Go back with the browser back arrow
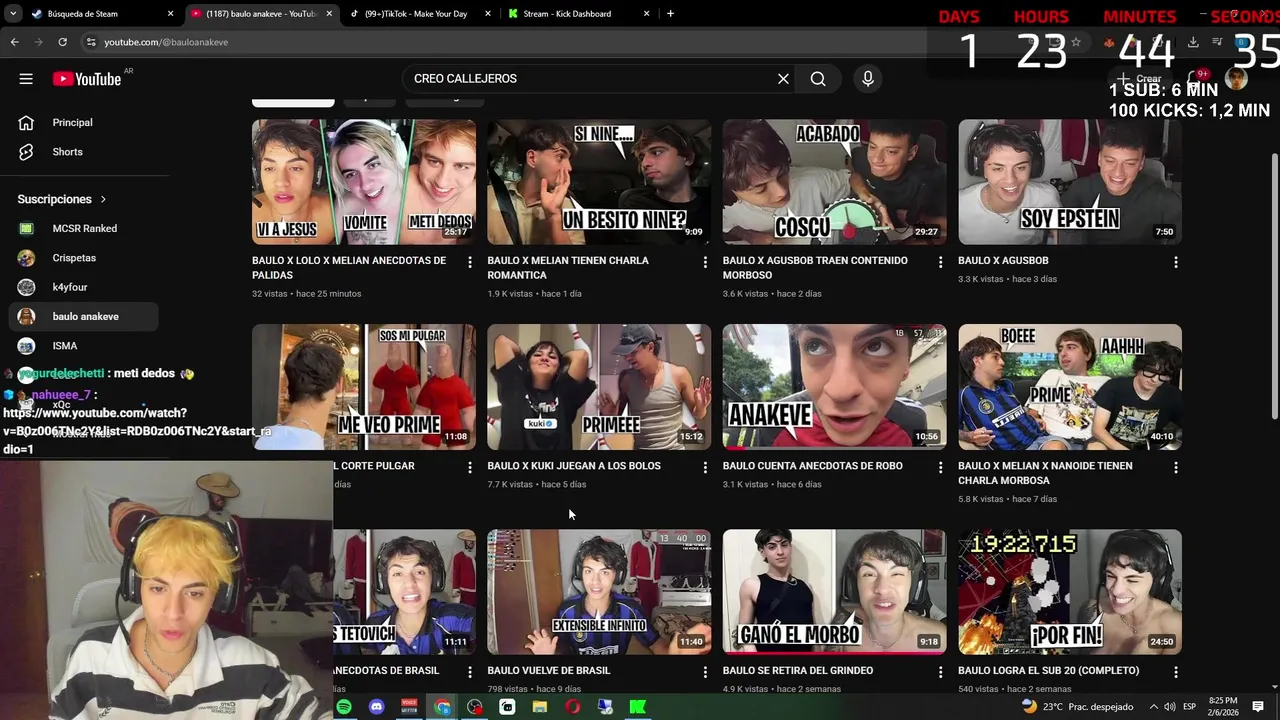This screenshot has width=1280, height=720. click(14, 42)
